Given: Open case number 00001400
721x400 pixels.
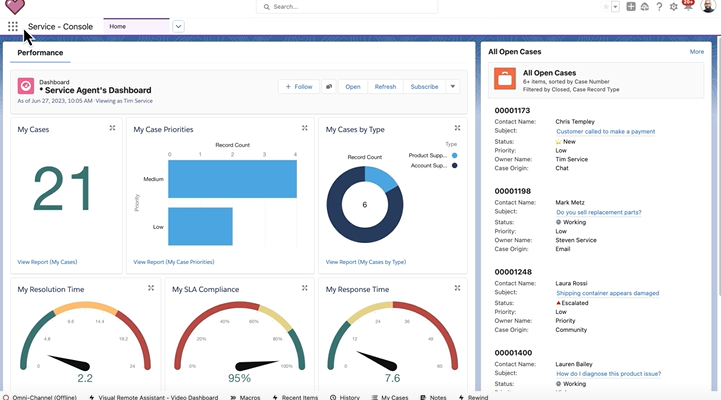Looking at the screenshot, I should coord(513,353).
